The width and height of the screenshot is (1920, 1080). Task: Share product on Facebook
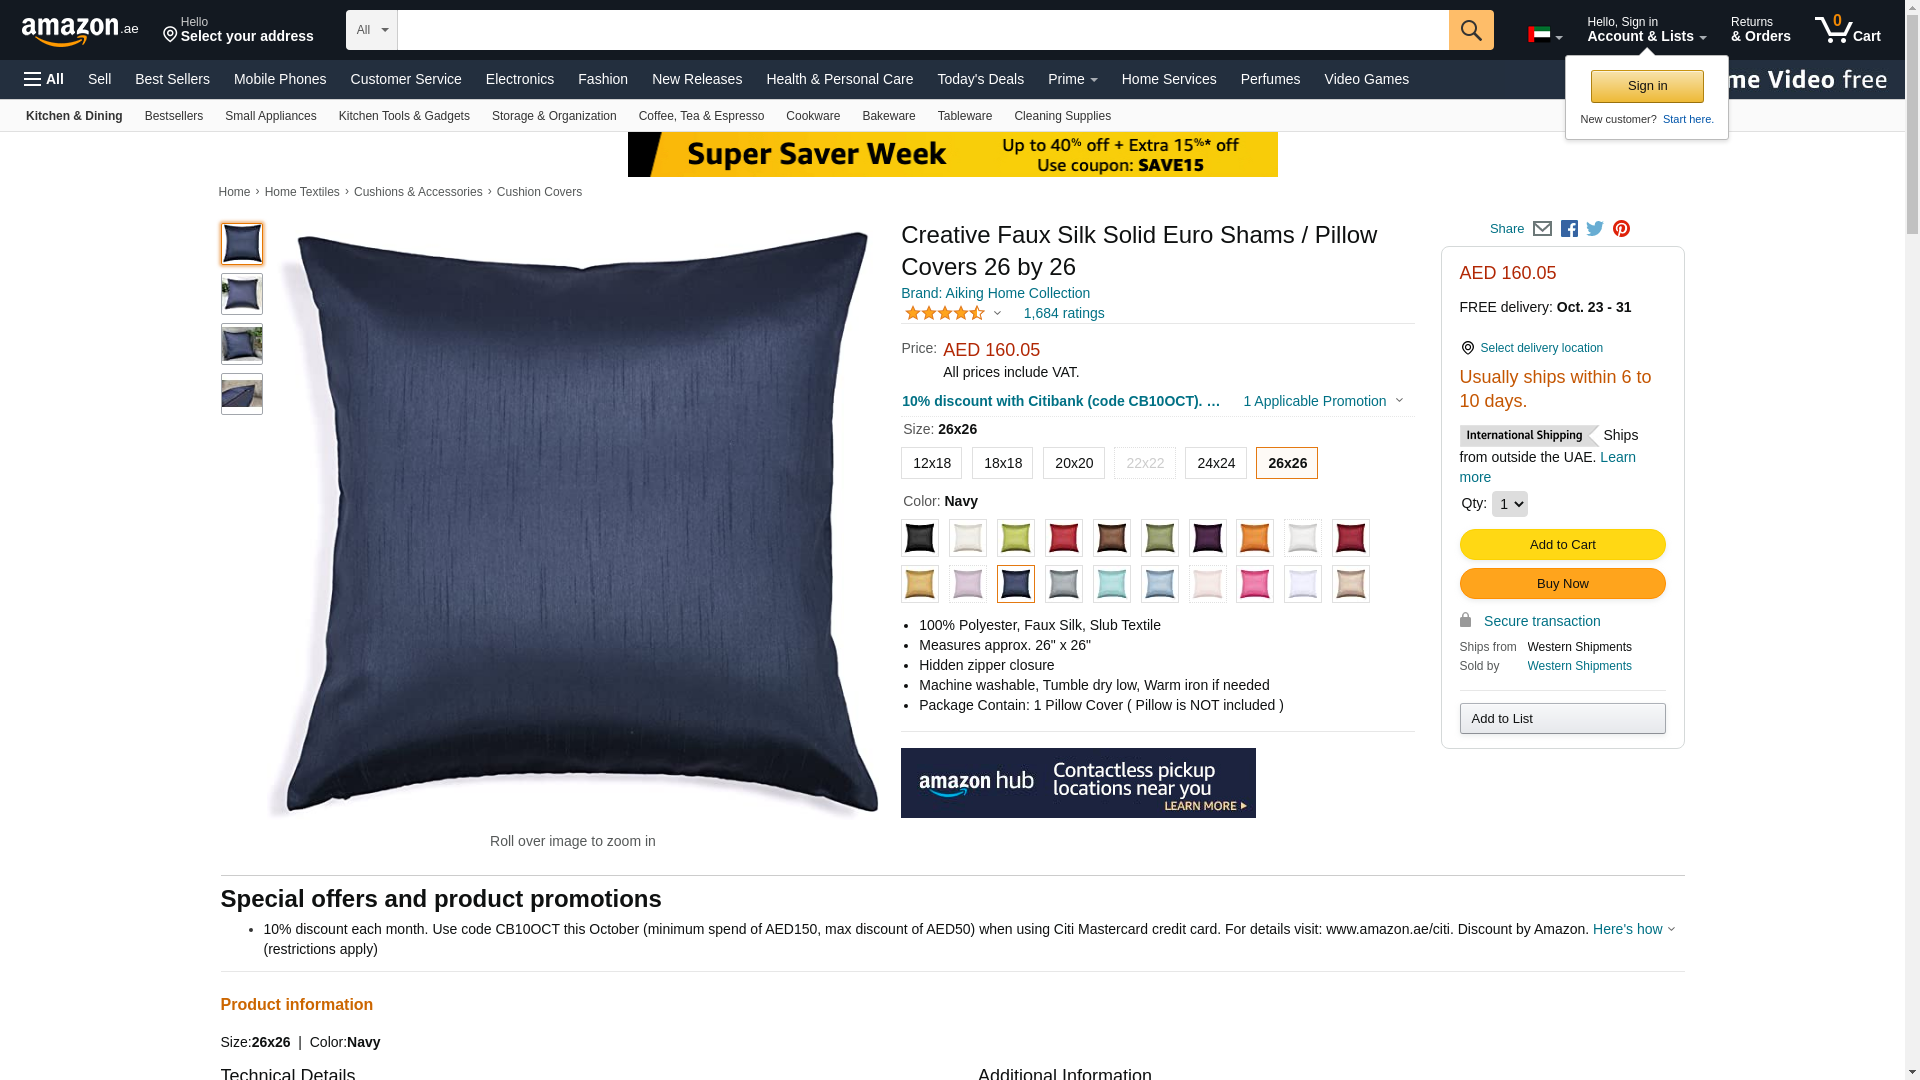tap(1569, 229)
